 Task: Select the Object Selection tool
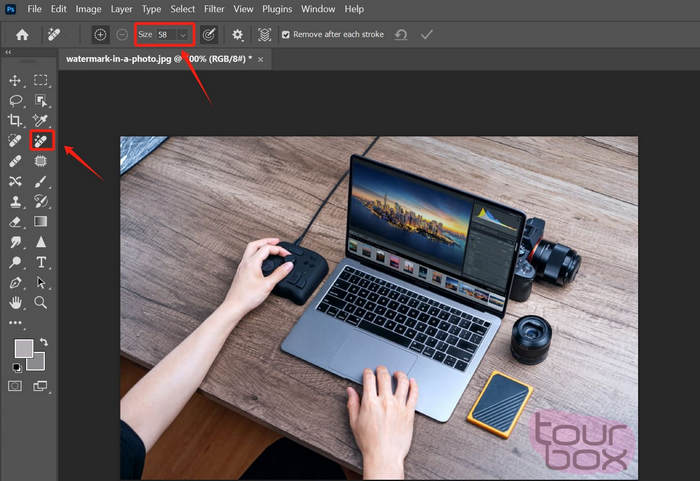pyautogui.click(x=41, y=100)
